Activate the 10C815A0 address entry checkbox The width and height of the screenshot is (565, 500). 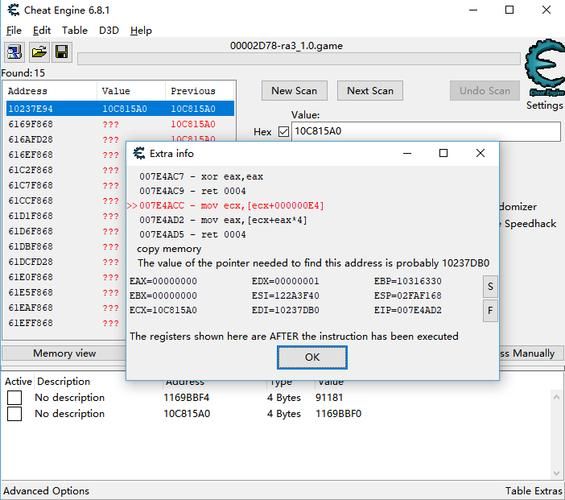click(14, 414)
